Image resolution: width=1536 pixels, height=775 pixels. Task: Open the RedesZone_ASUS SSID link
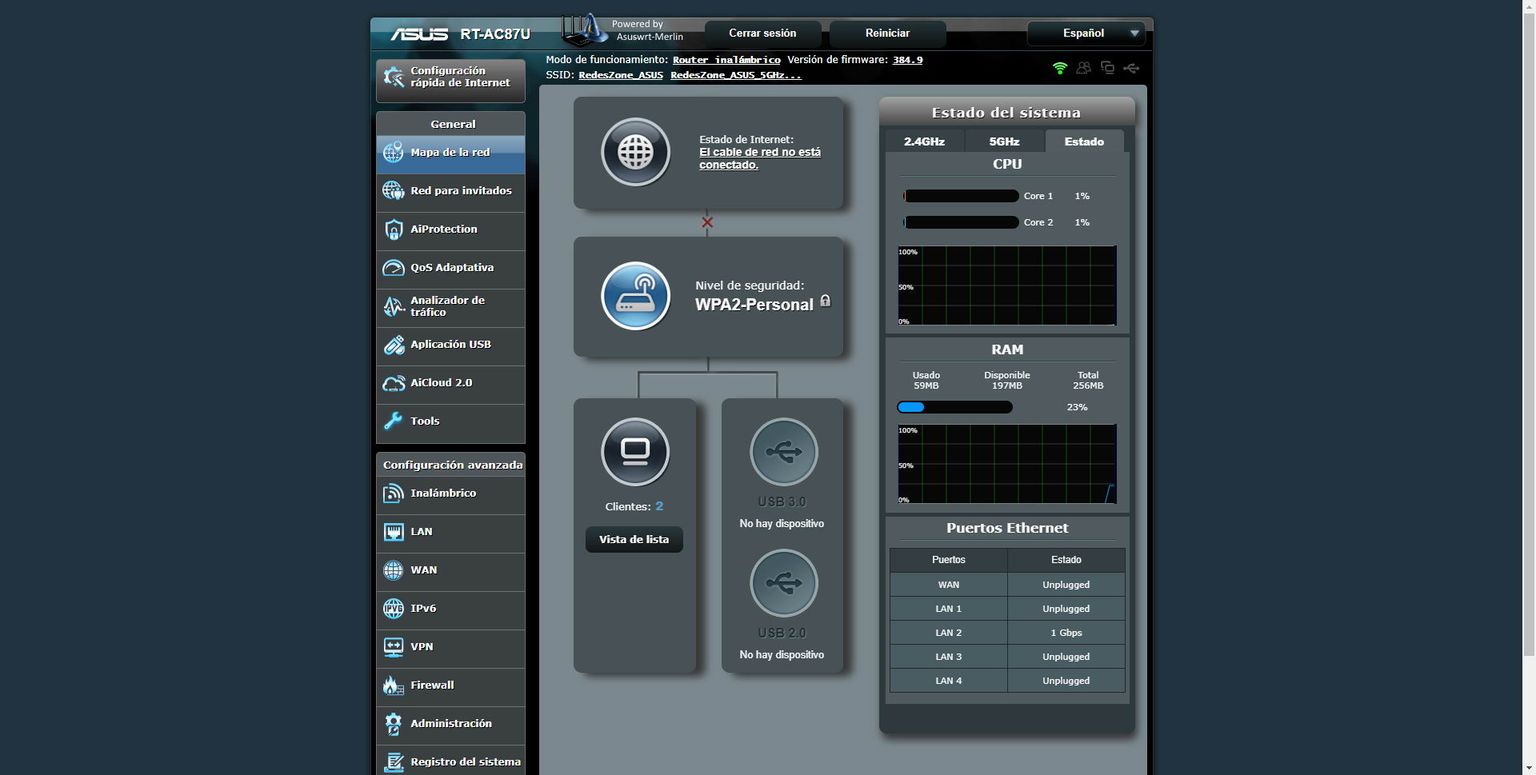[621, 75]
